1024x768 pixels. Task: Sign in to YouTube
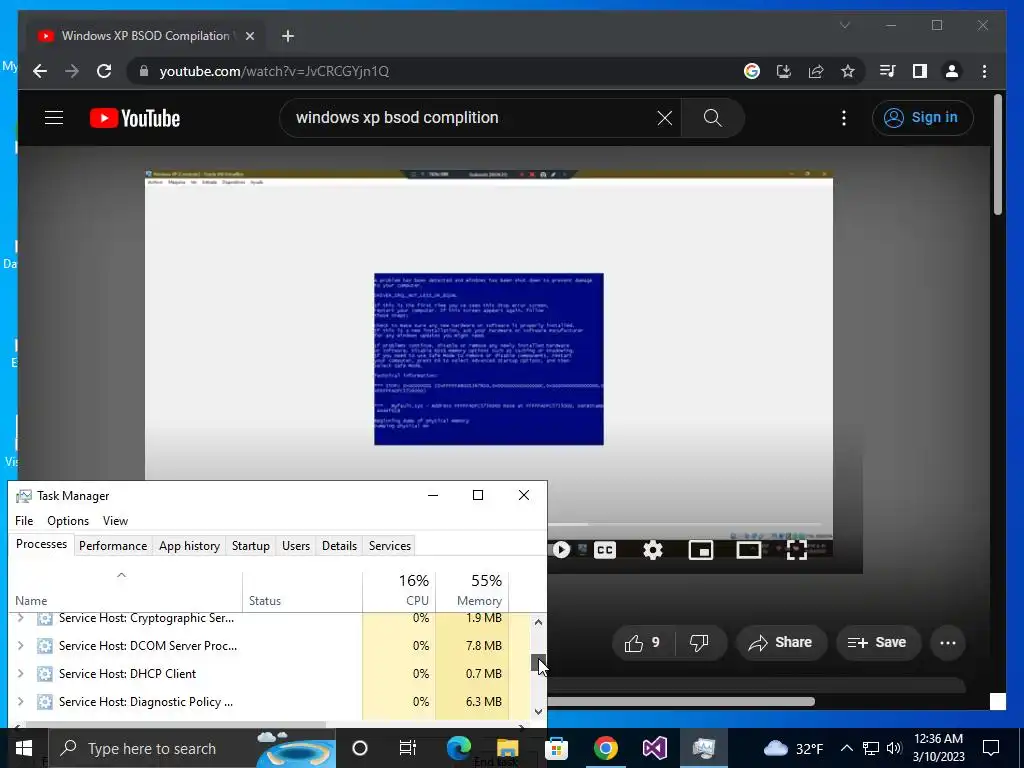coord(922,118)
